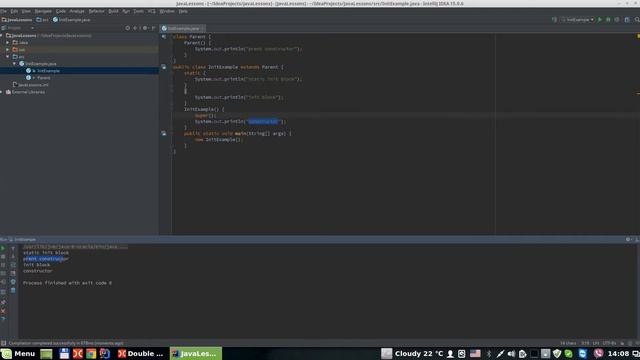
Task: Open Run panel settings gear
Action: click(x=628, y=240)
